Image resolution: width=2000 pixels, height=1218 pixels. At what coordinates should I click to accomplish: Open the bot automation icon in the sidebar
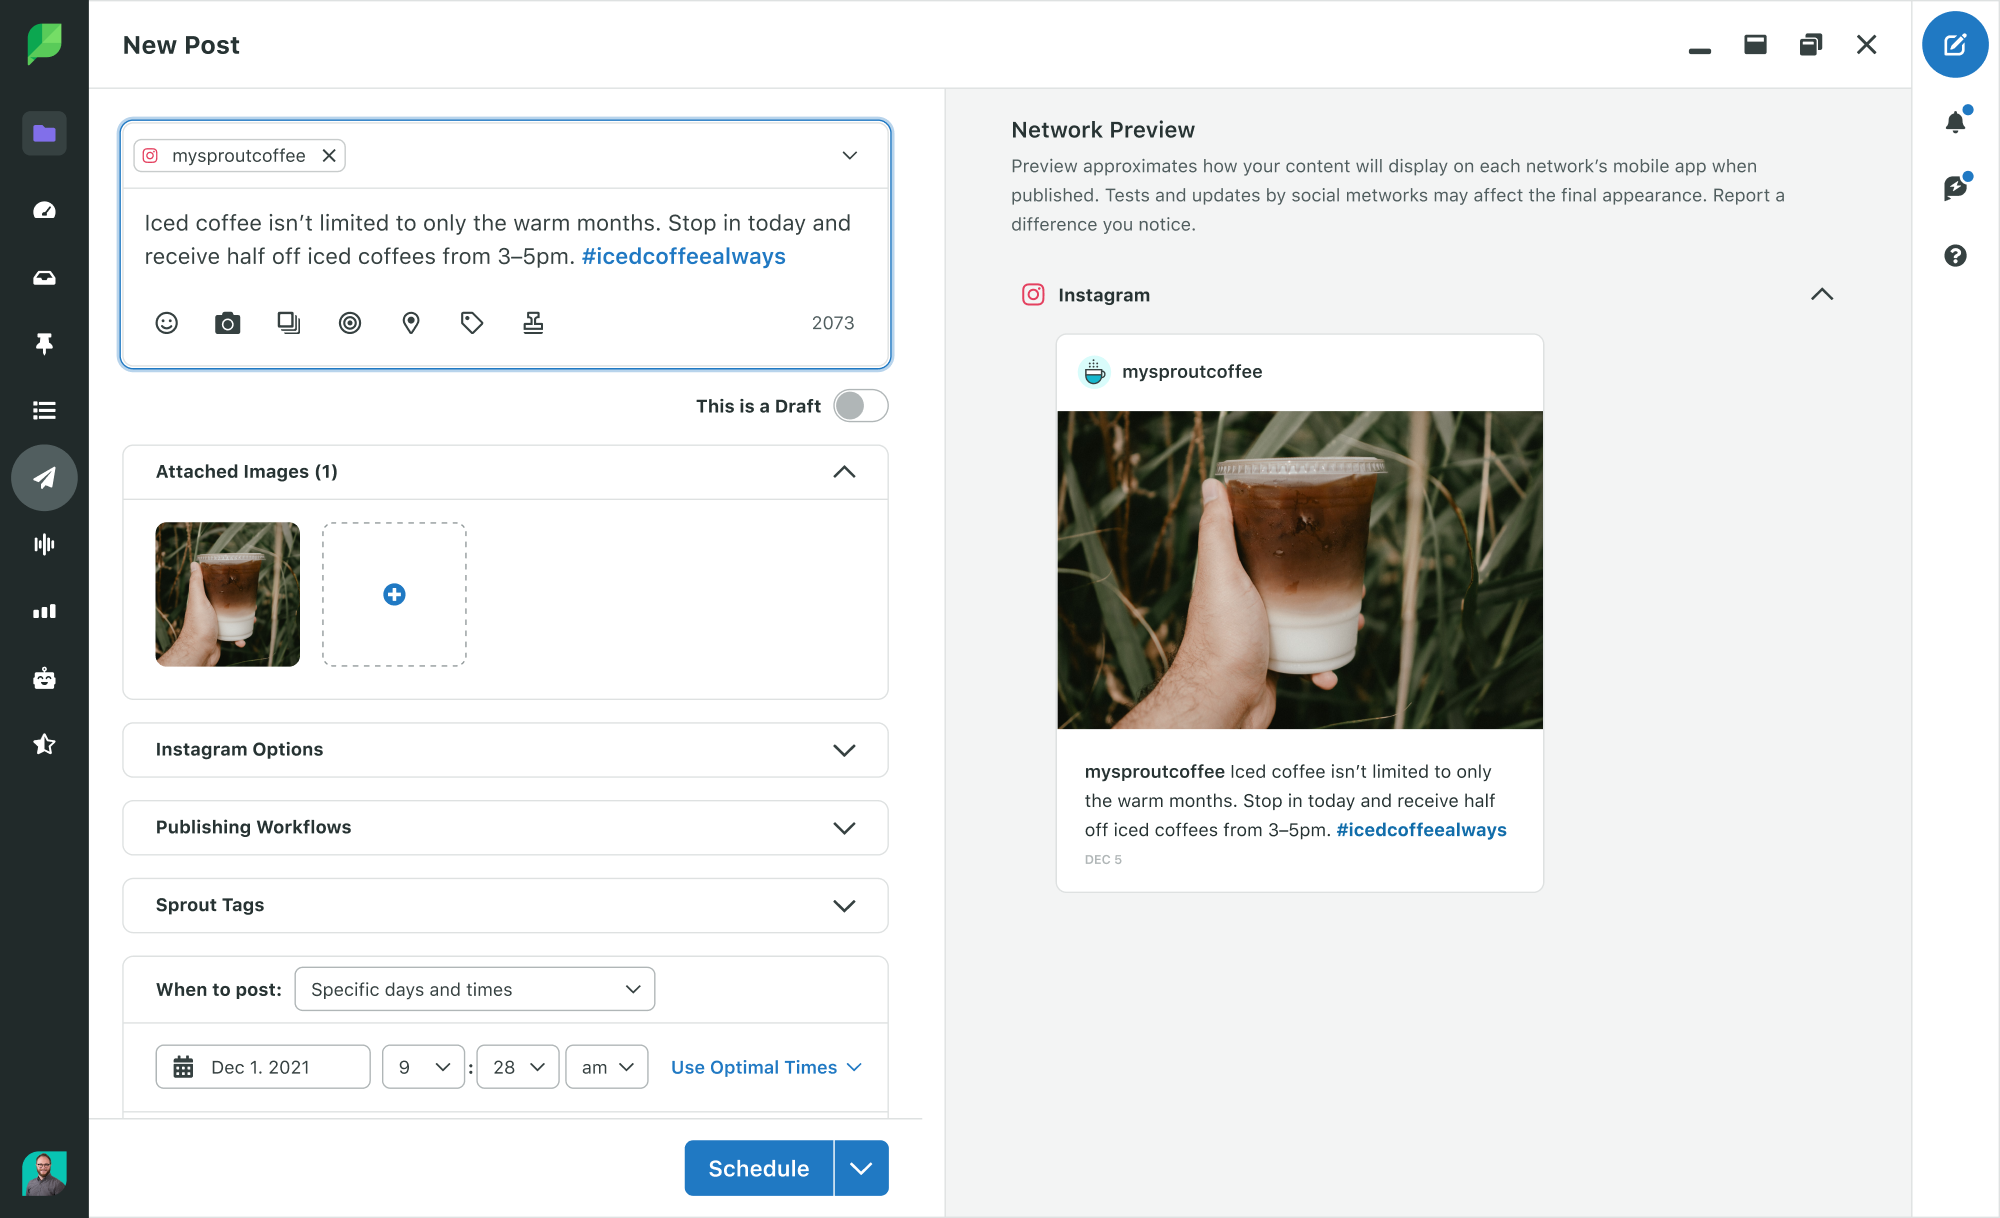44,678
